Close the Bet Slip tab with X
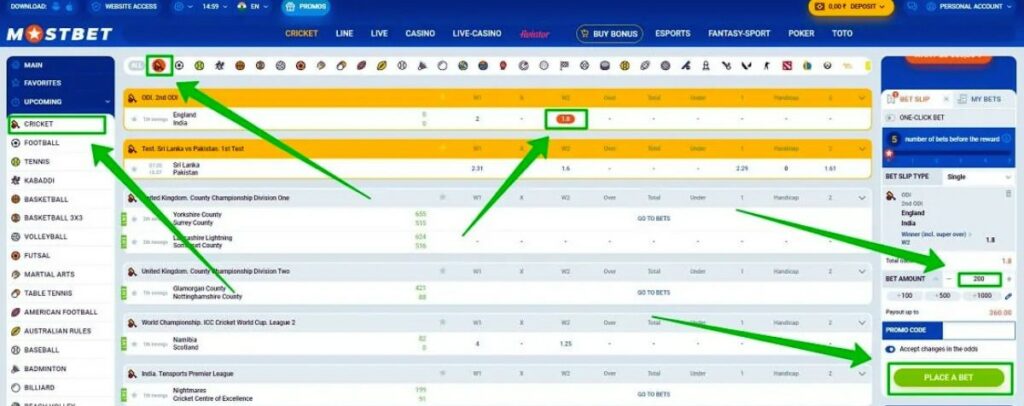The width and height of the screenshot is (1024, 406). pos(945,99)
